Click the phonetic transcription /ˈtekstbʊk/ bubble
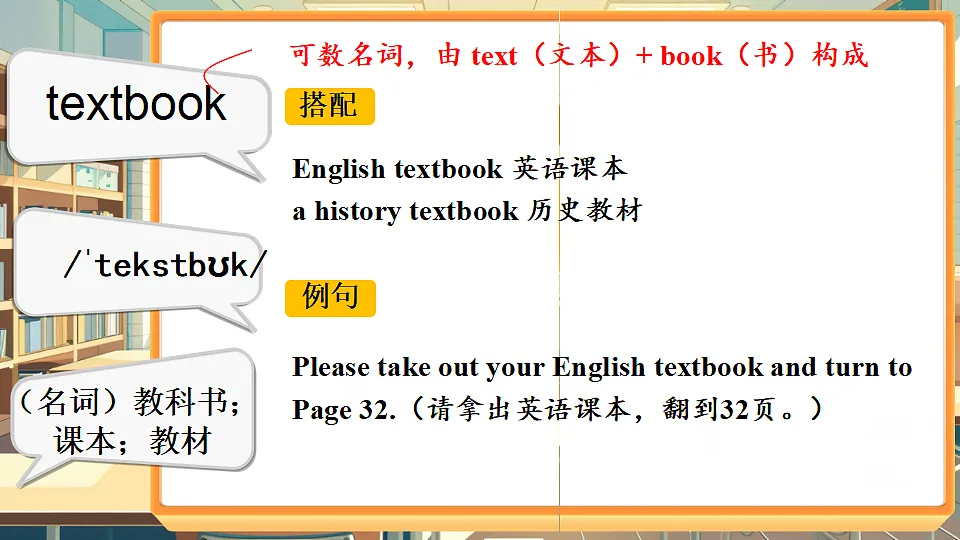This screenshot has height=540, width=960. (x=140, y=266)
